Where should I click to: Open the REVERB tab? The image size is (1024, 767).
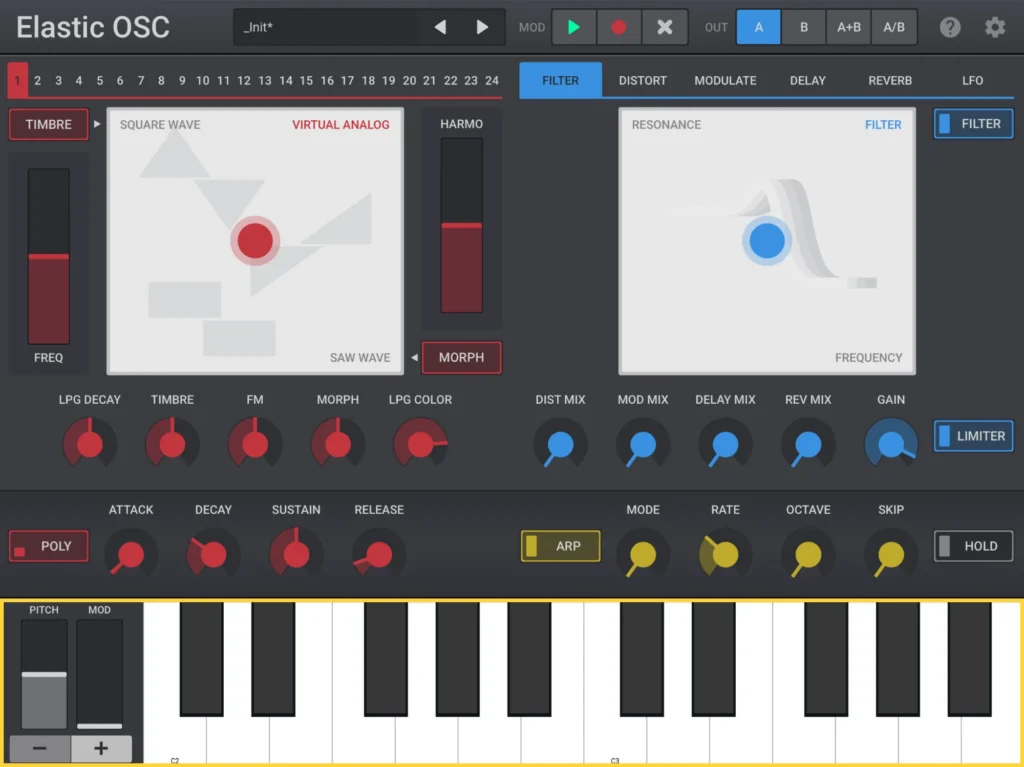pyautogui.click(x=889, y=80)
